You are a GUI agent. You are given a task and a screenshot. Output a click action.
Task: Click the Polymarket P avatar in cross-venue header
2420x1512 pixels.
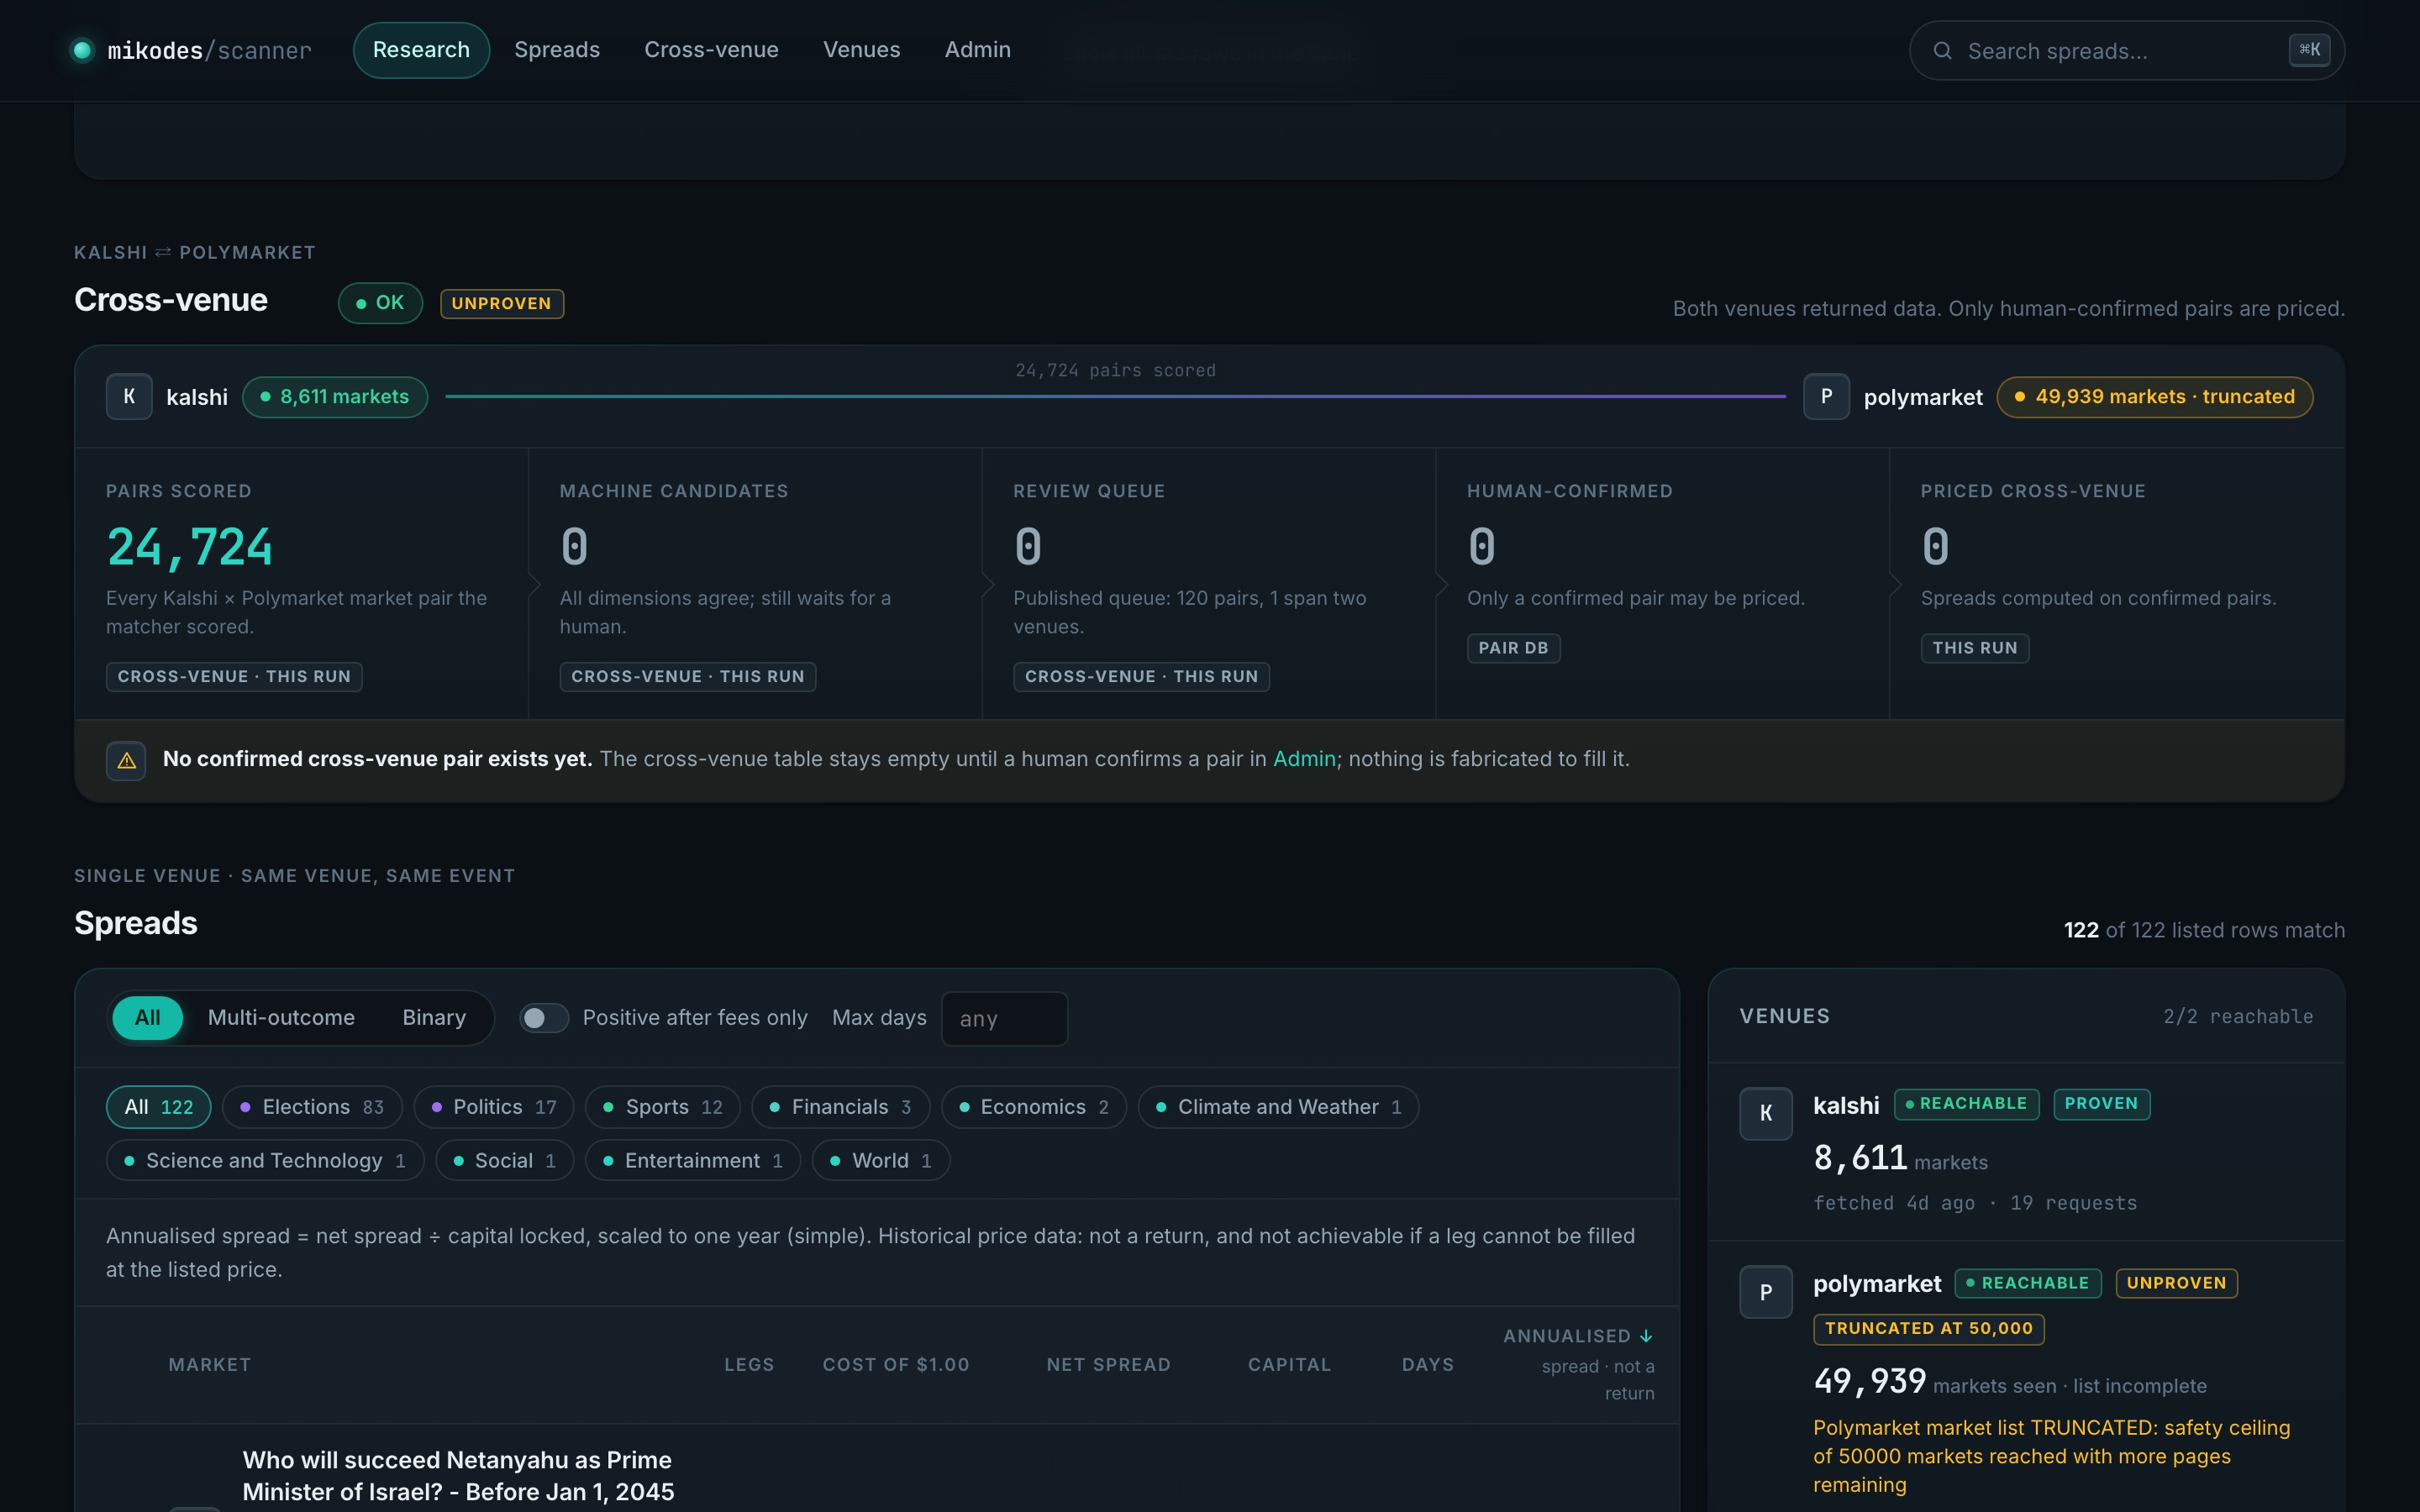1826,397
